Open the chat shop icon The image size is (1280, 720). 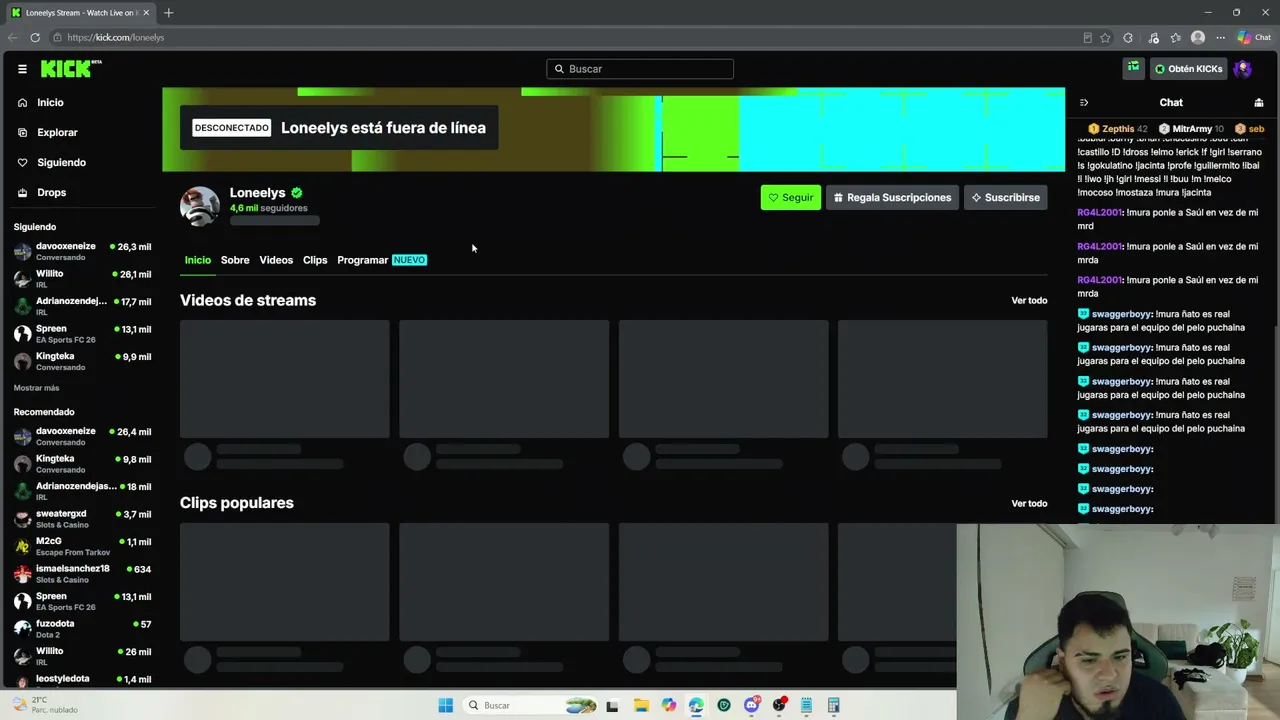pos(1259,102)
